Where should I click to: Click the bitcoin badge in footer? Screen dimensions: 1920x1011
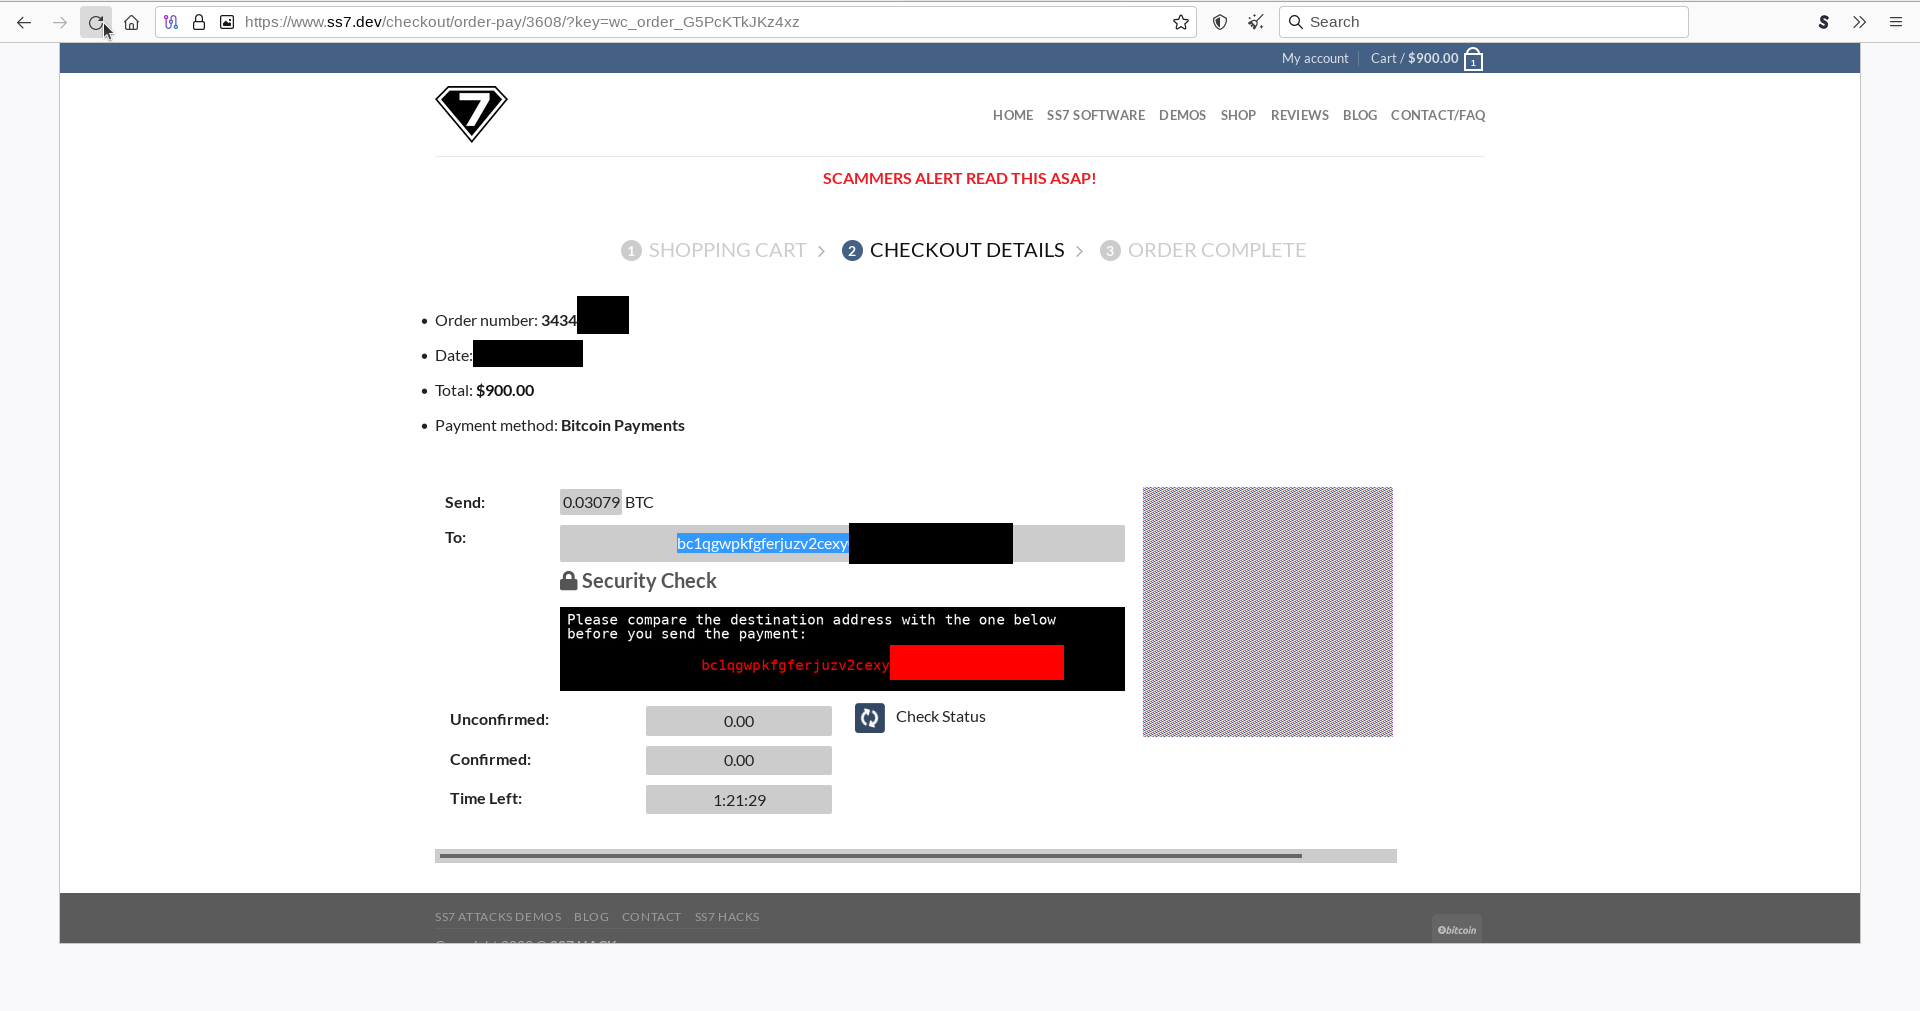tap(1457, 929)
